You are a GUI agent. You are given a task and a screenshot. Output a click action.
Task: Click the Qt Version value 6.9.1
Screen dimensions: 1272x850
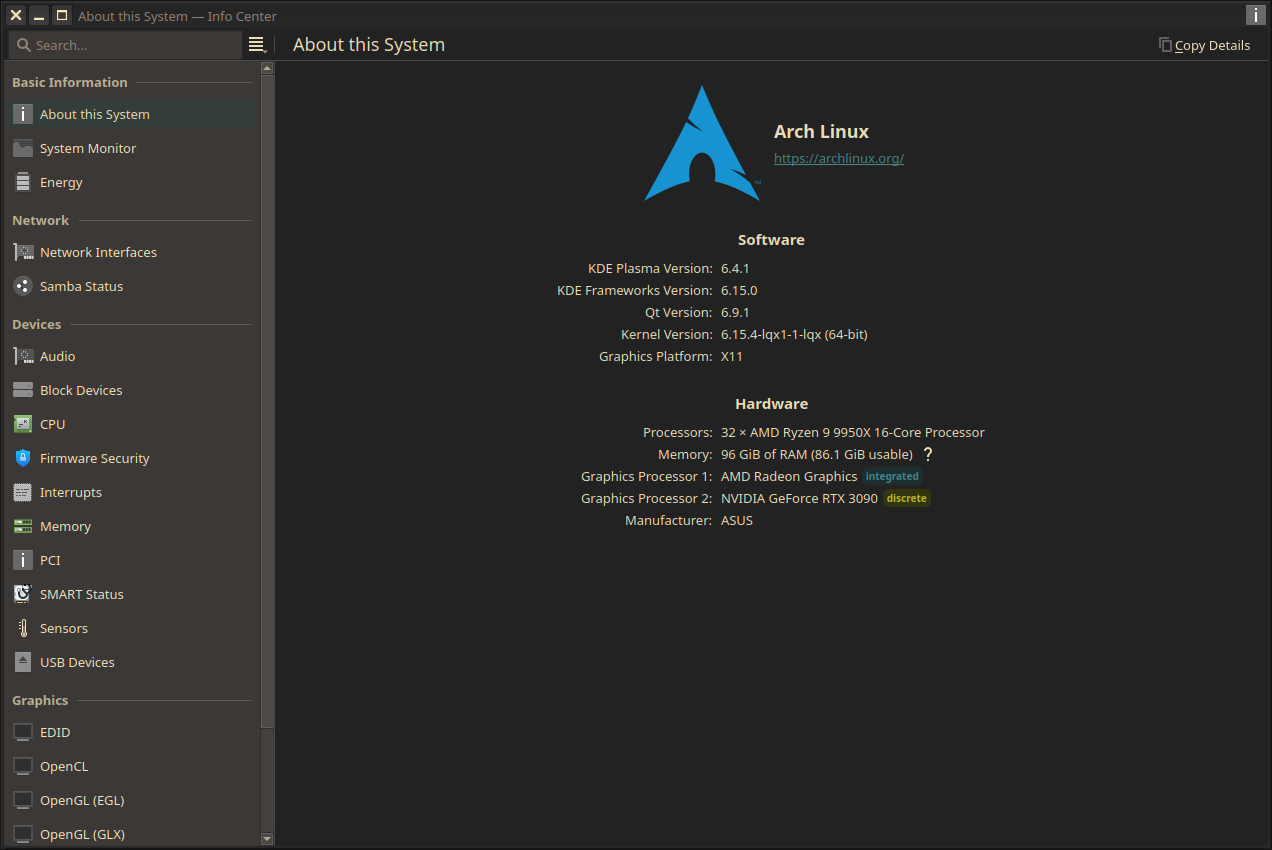[x=735, y=312]
